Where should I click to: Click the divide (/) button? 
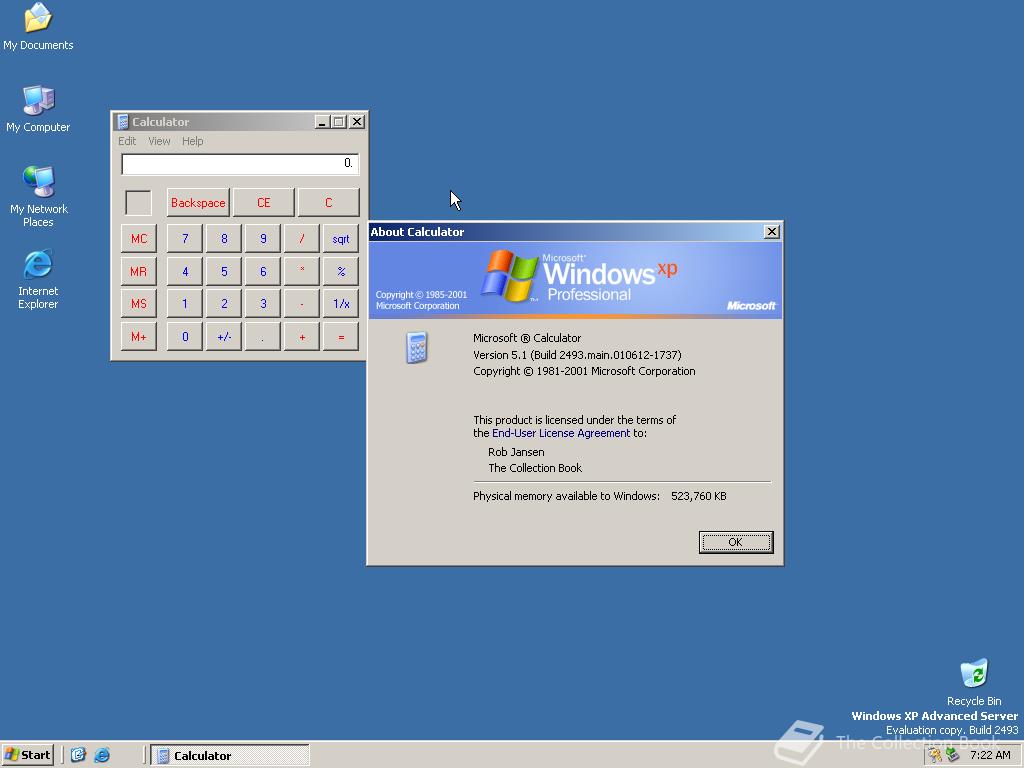(x=302, y=238)
